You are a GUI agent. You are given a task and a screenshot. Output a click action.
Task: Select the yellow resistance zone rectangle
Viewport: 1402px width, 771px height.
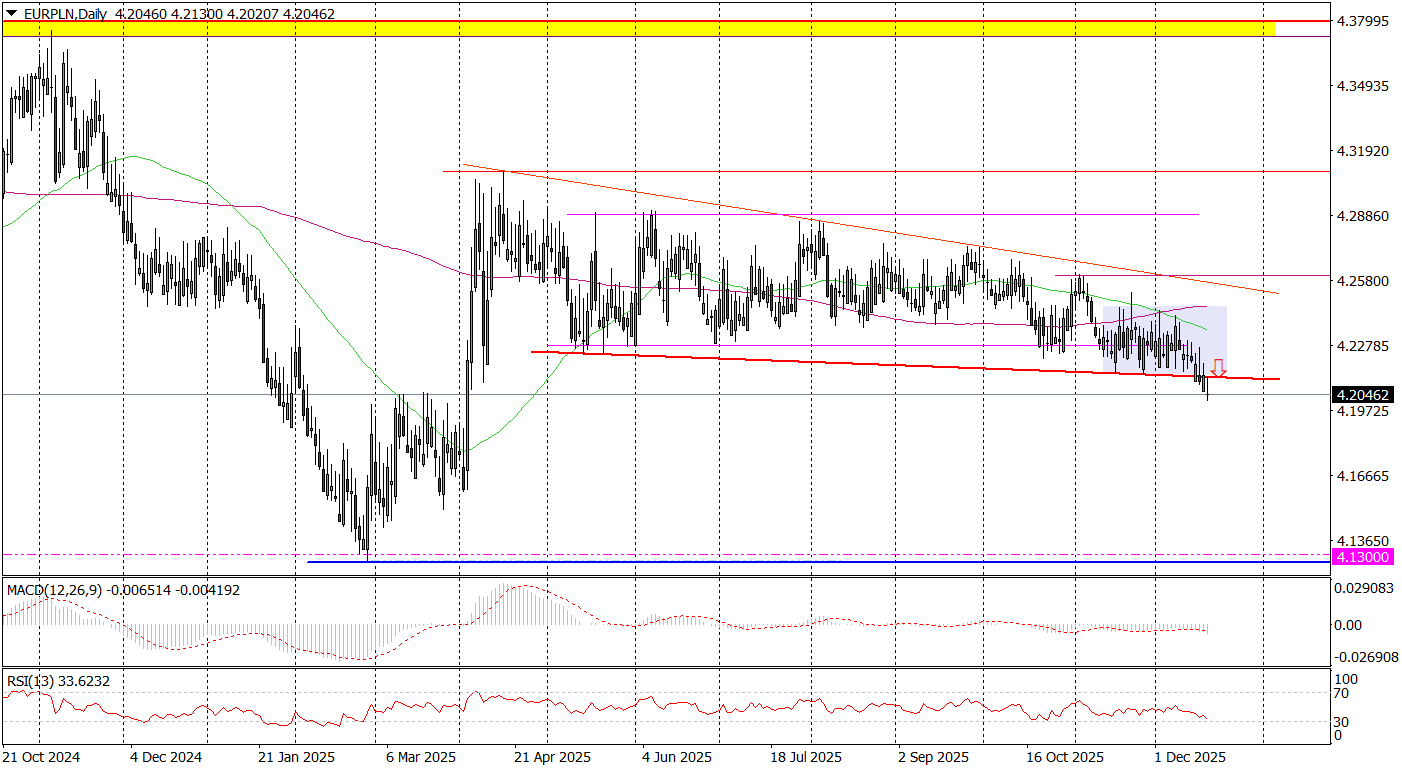[640, 29]
